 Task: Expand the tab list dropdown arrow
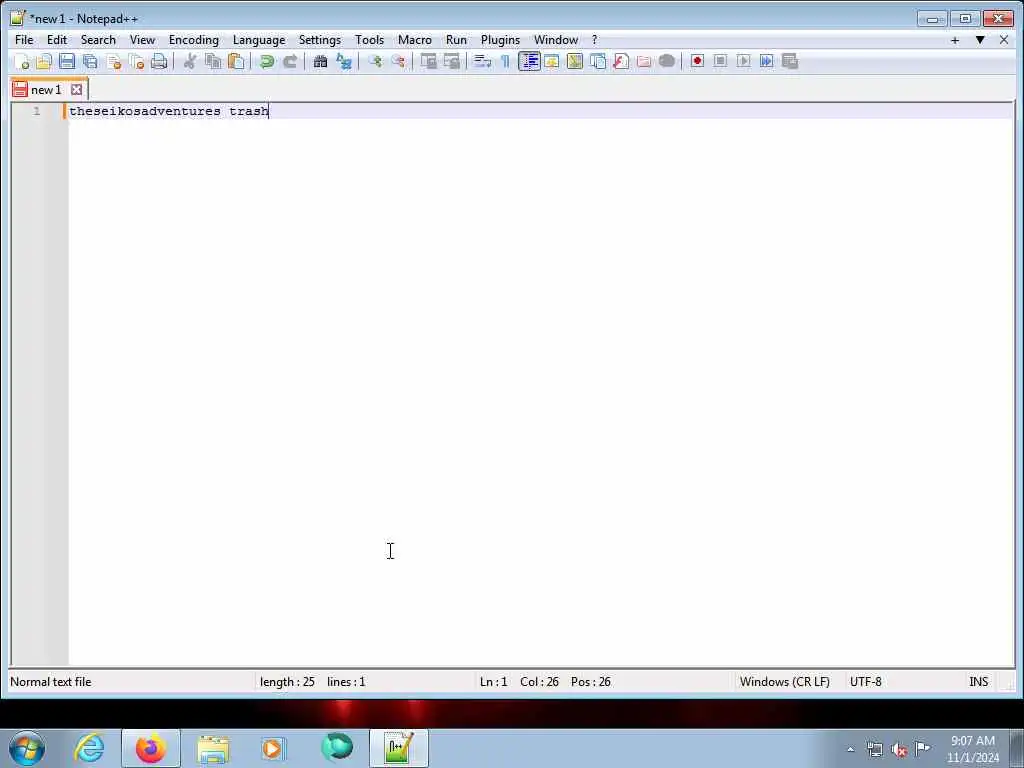[980, 40]
